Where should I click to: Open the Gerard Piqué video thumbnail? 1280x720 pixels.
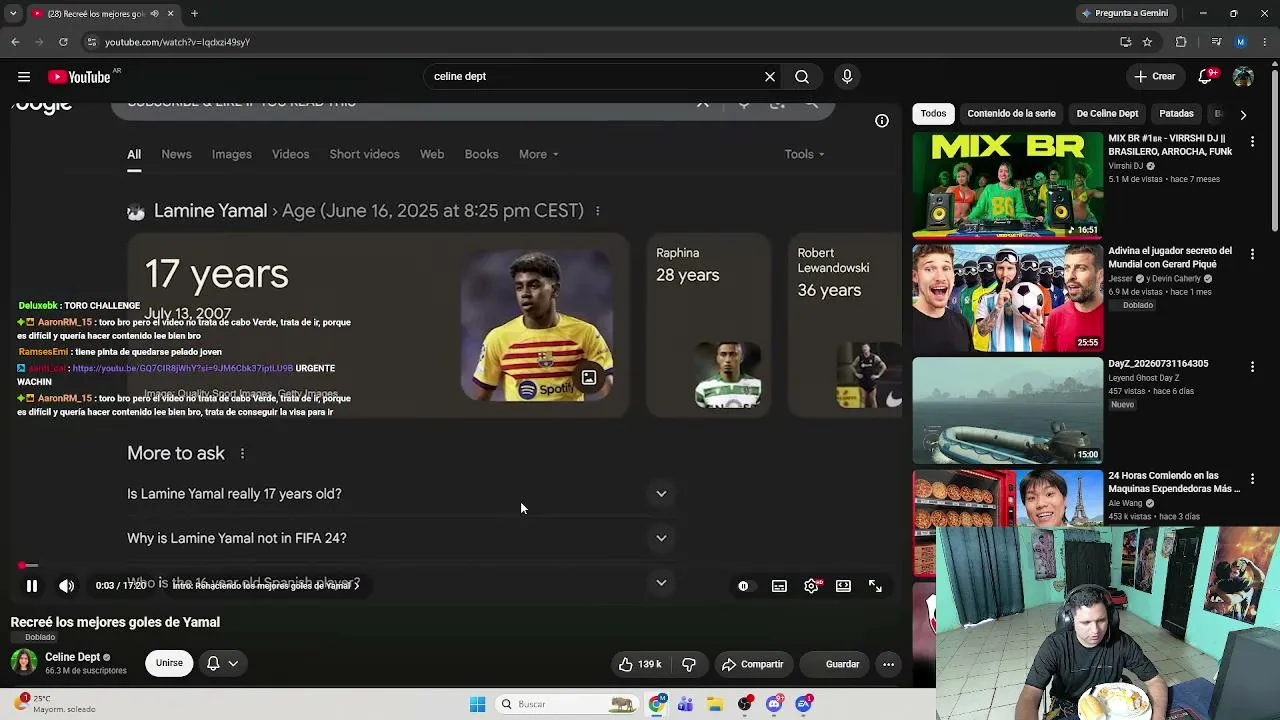1007,298
